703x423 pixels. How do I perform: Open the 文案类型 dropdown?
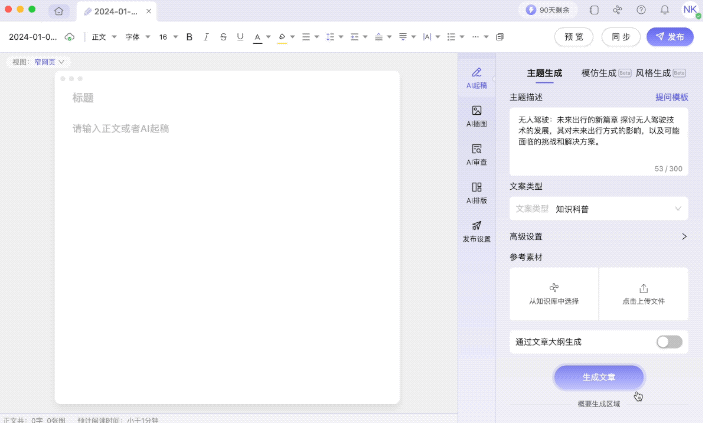(598, 209)
